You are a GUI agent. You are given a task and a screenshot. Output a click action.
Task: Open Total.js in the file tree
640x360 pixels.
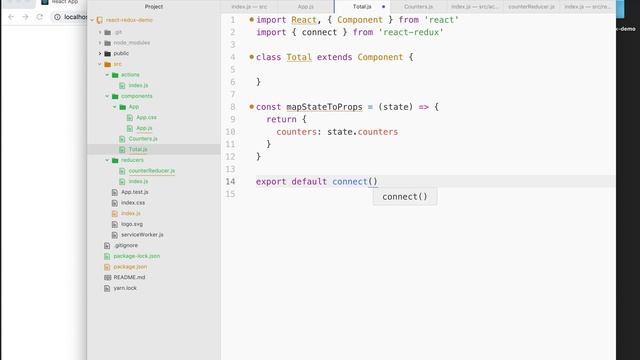pyautogui.click(x=138, y=149)
